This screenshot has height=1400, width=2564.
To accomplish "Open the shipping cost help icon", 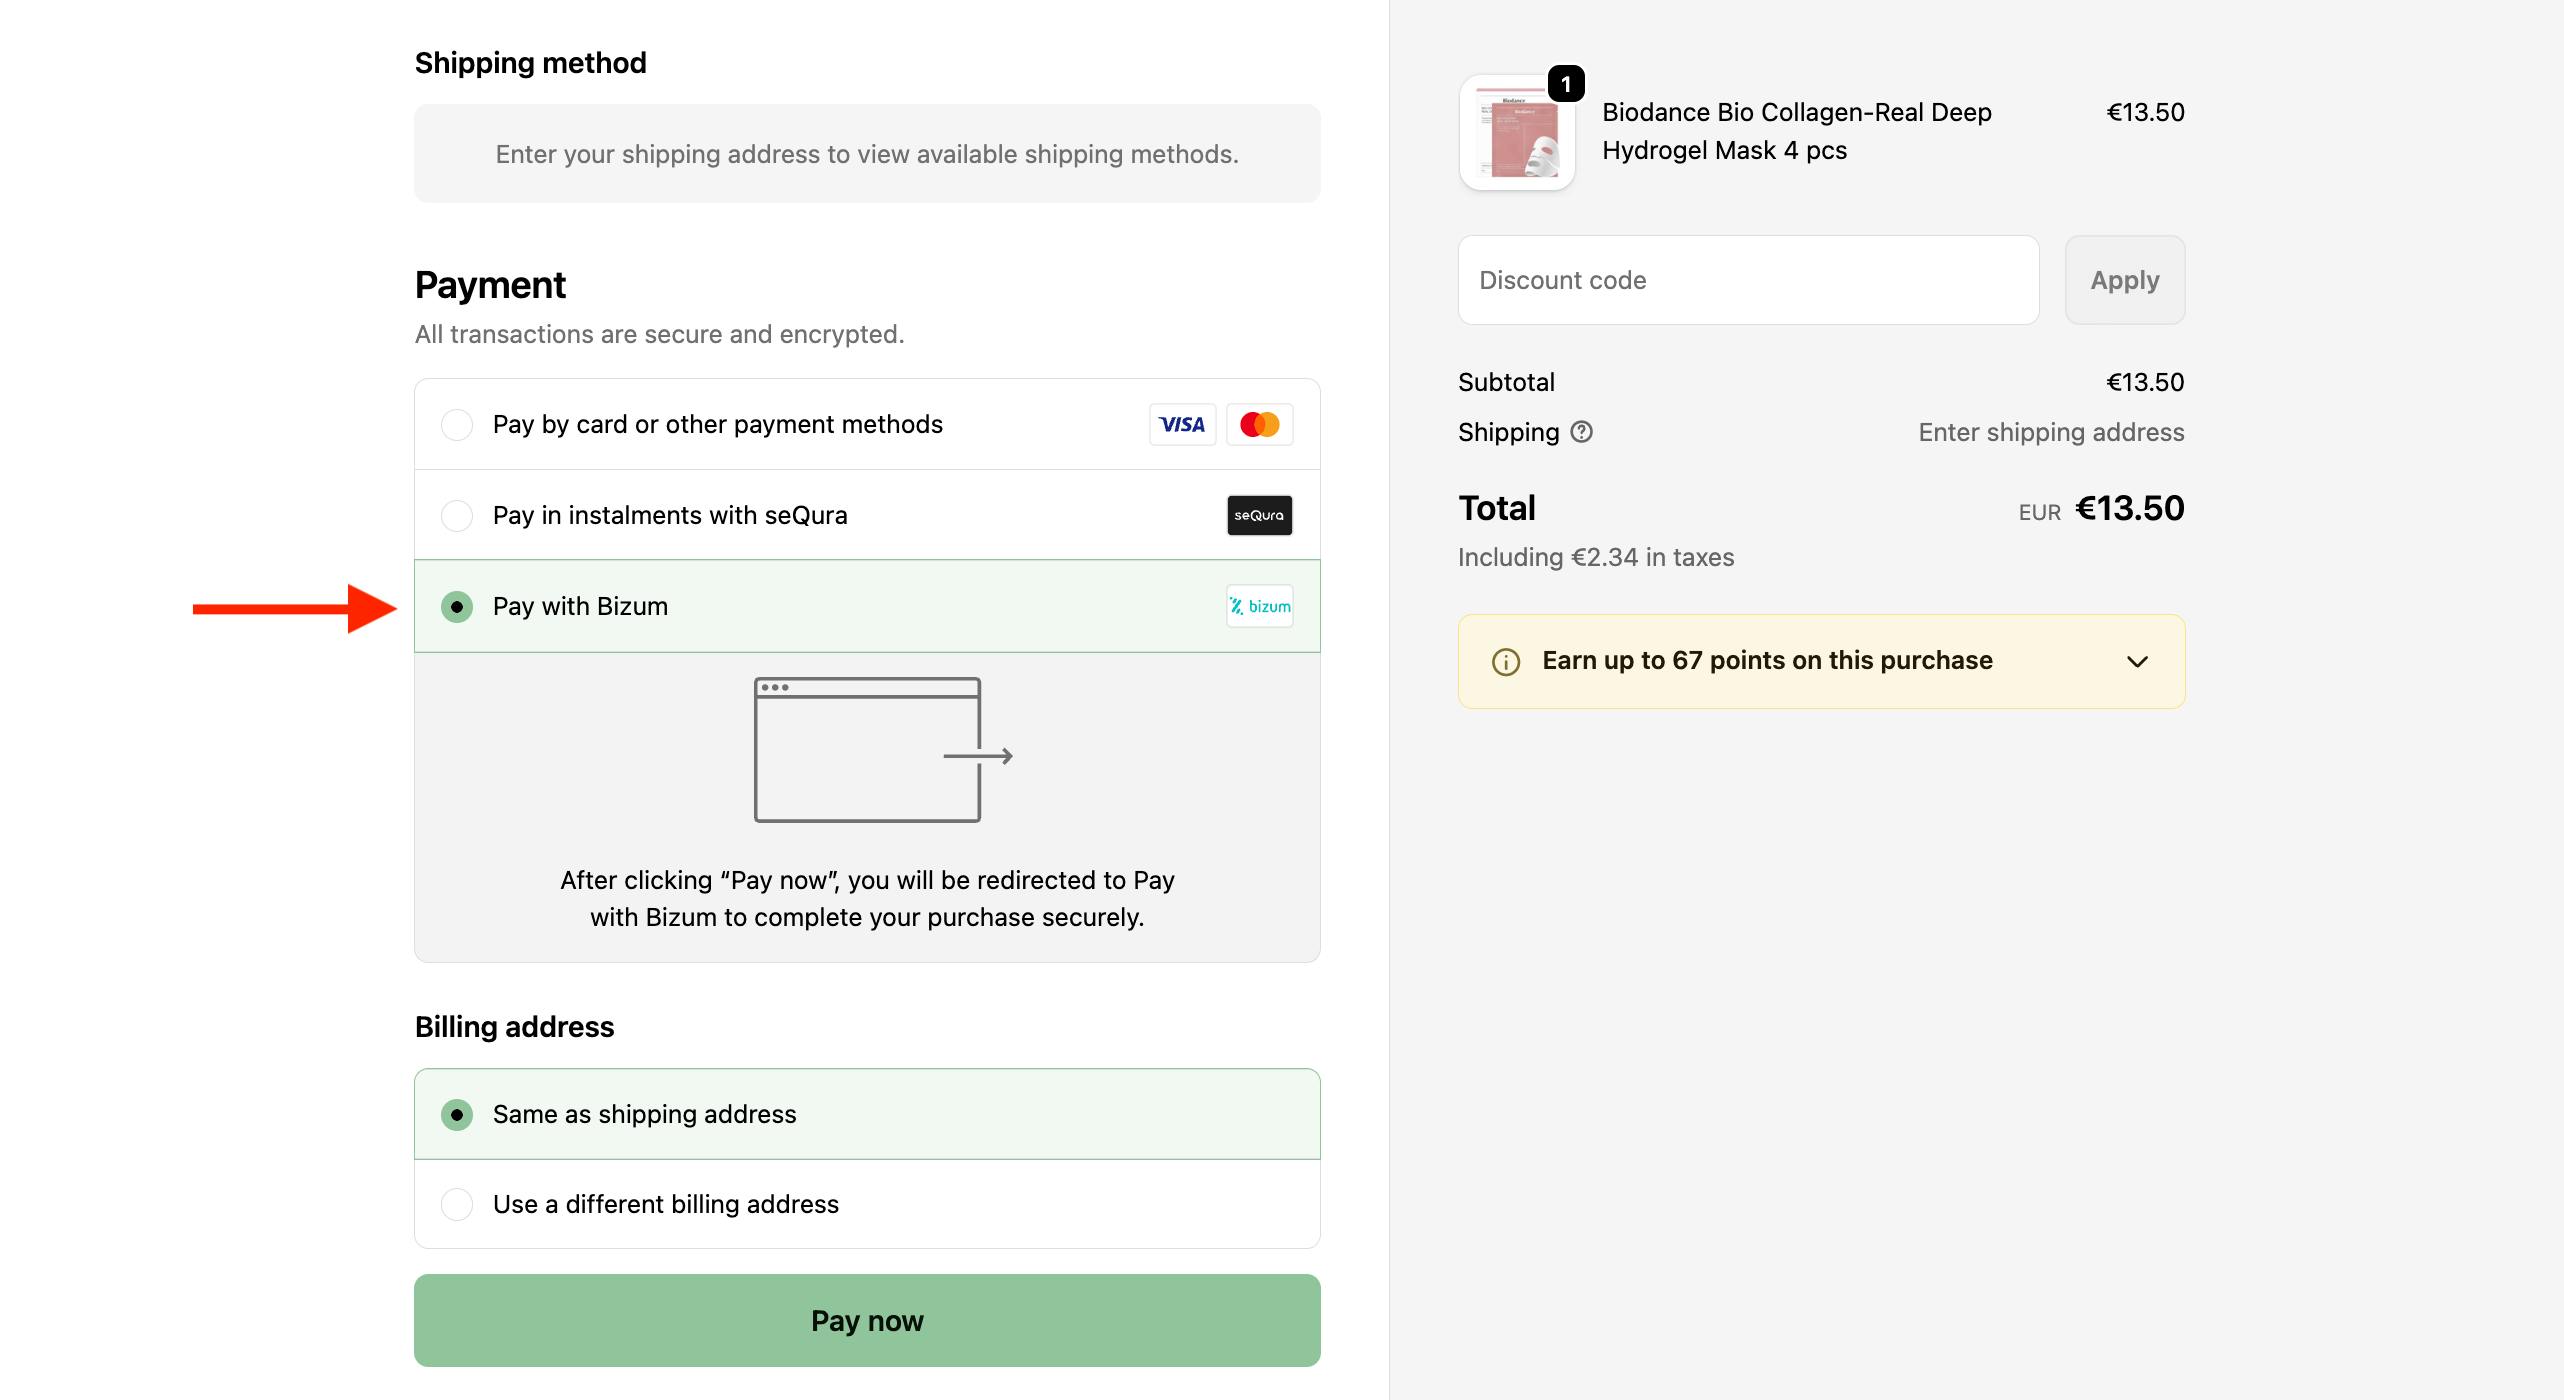I will [1581, 432].
